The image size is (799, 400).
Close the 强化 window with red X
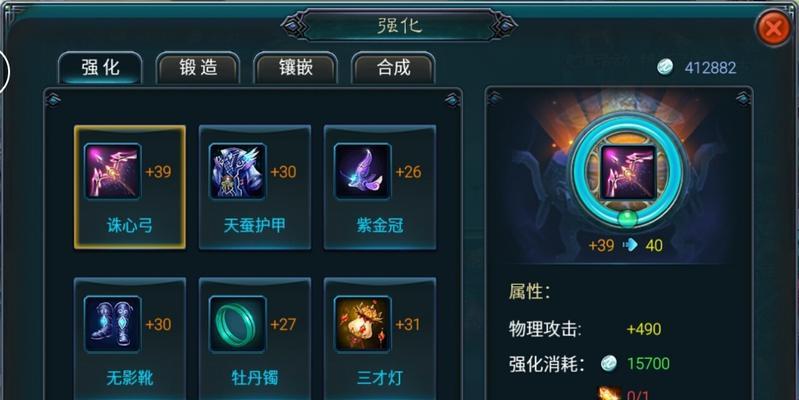click(x=774, y=28)
